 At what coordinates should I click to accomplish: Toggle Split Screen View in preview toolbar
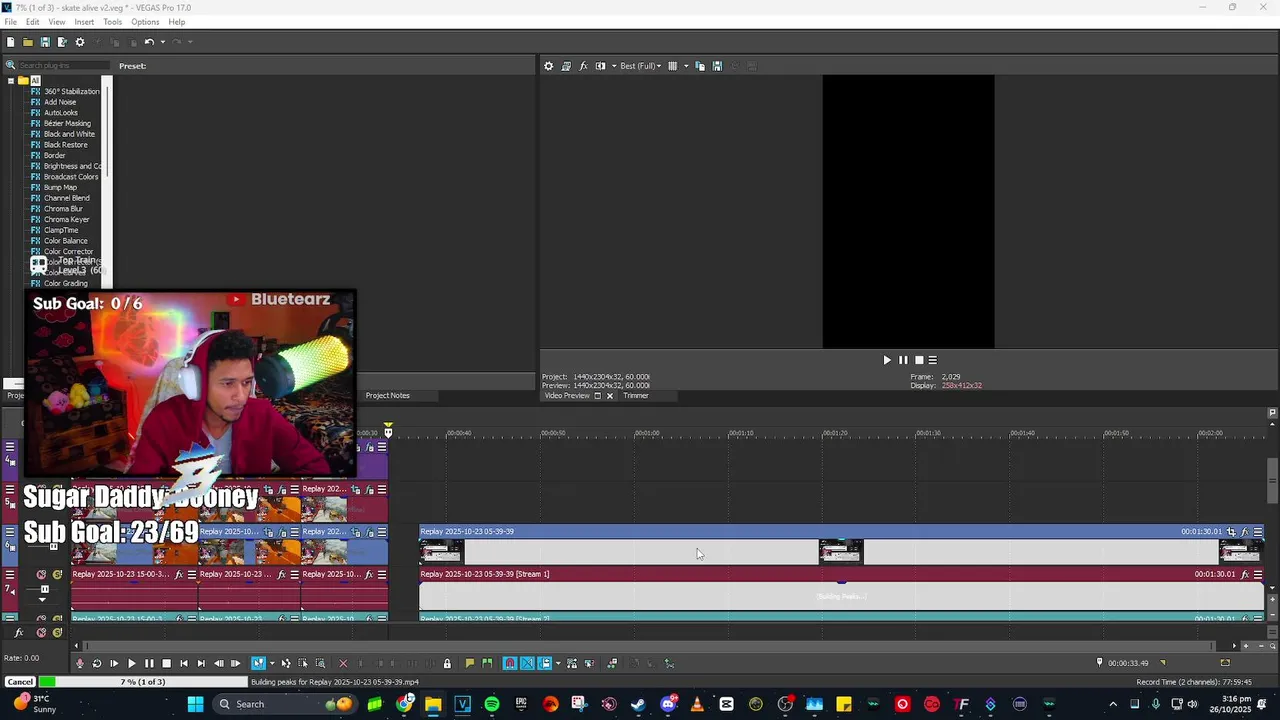point(600,66)
